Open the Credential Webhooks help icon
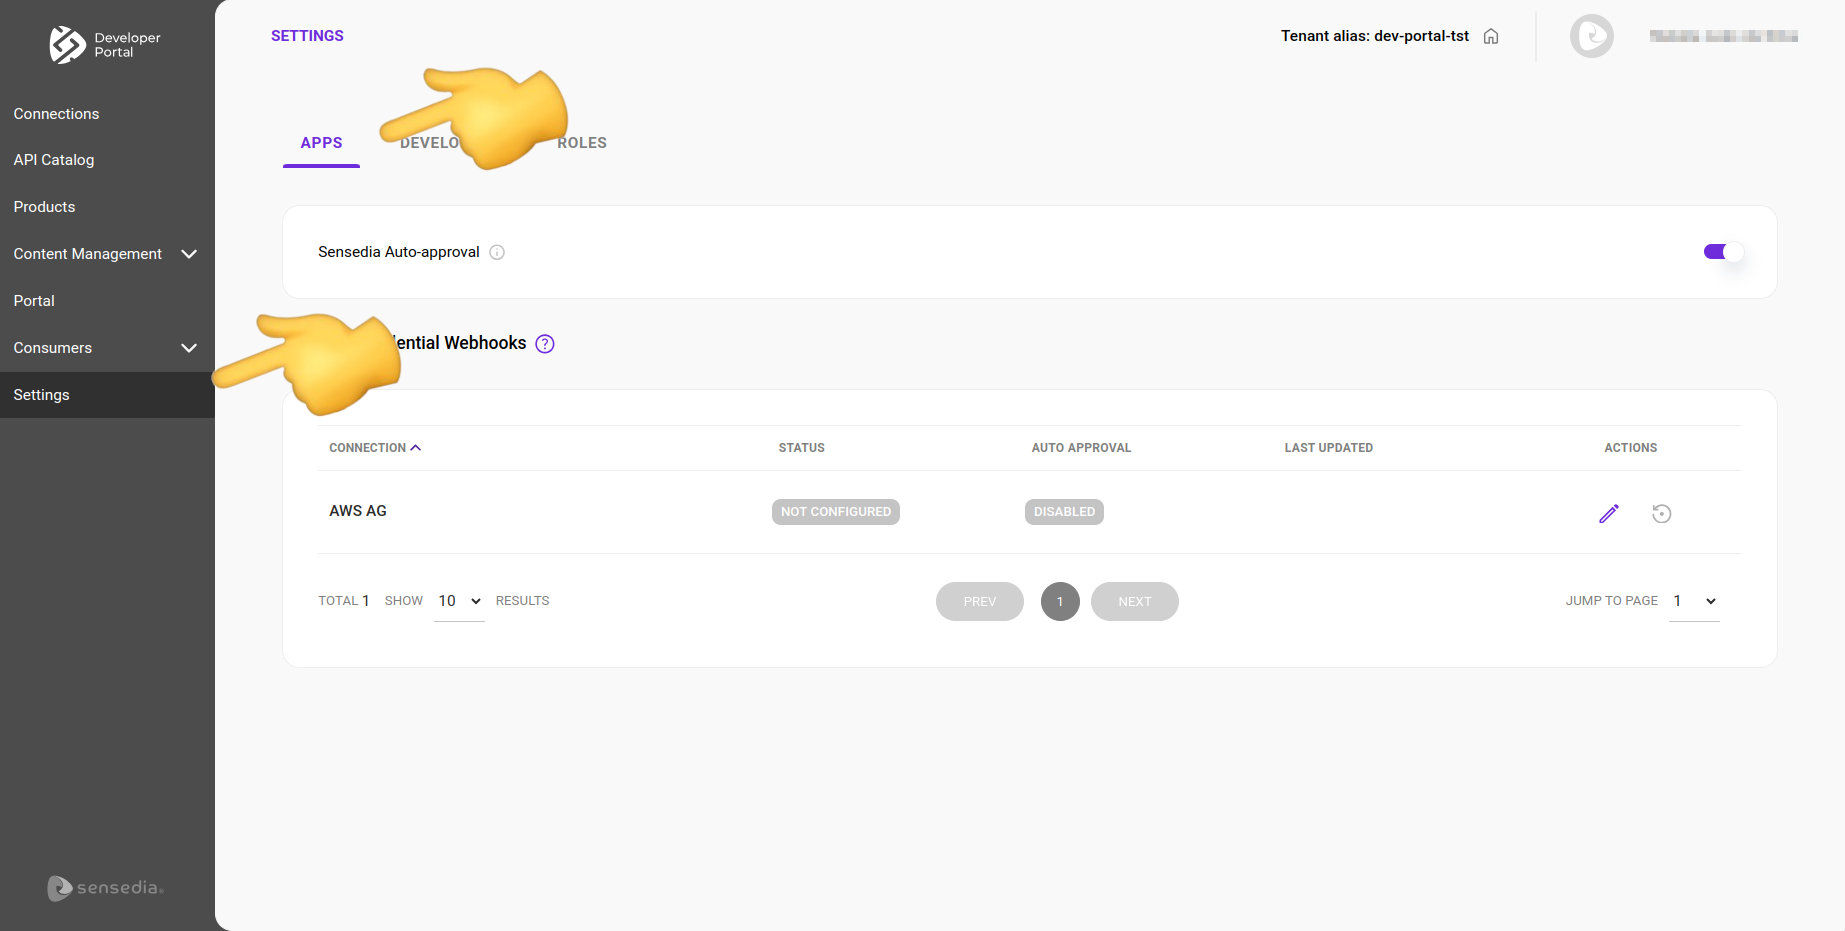1845x931 pixels. (x=545, y=344)
